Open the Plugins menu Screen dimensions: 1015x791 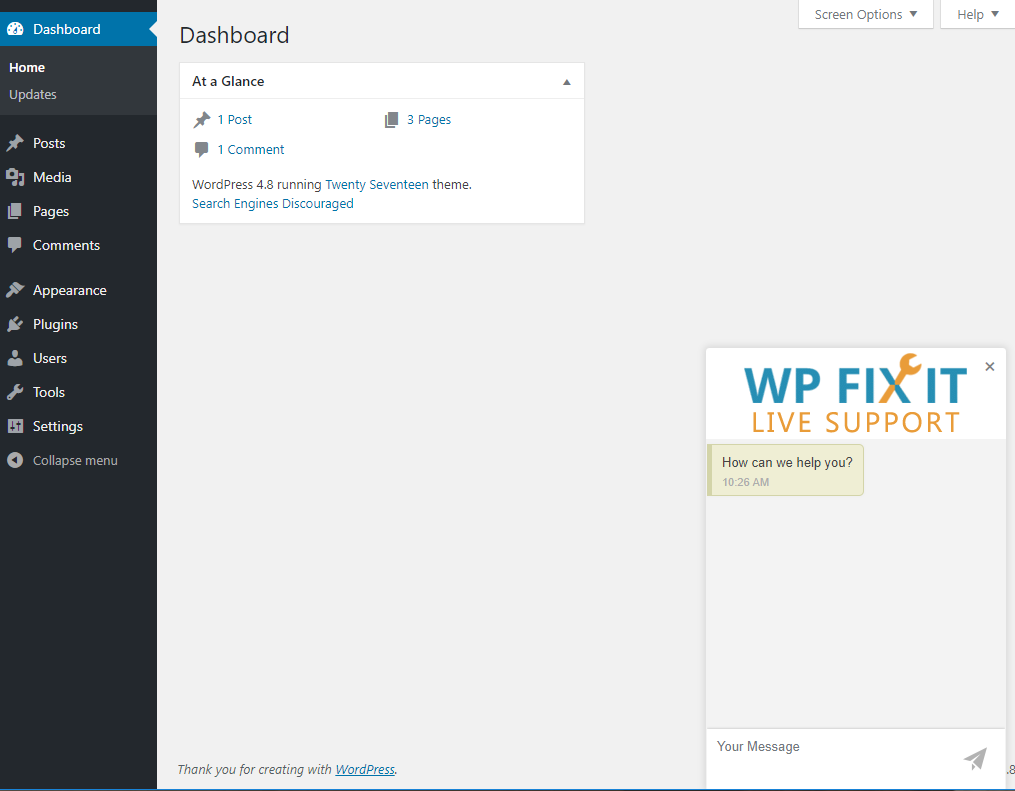[x=78, y=324]
